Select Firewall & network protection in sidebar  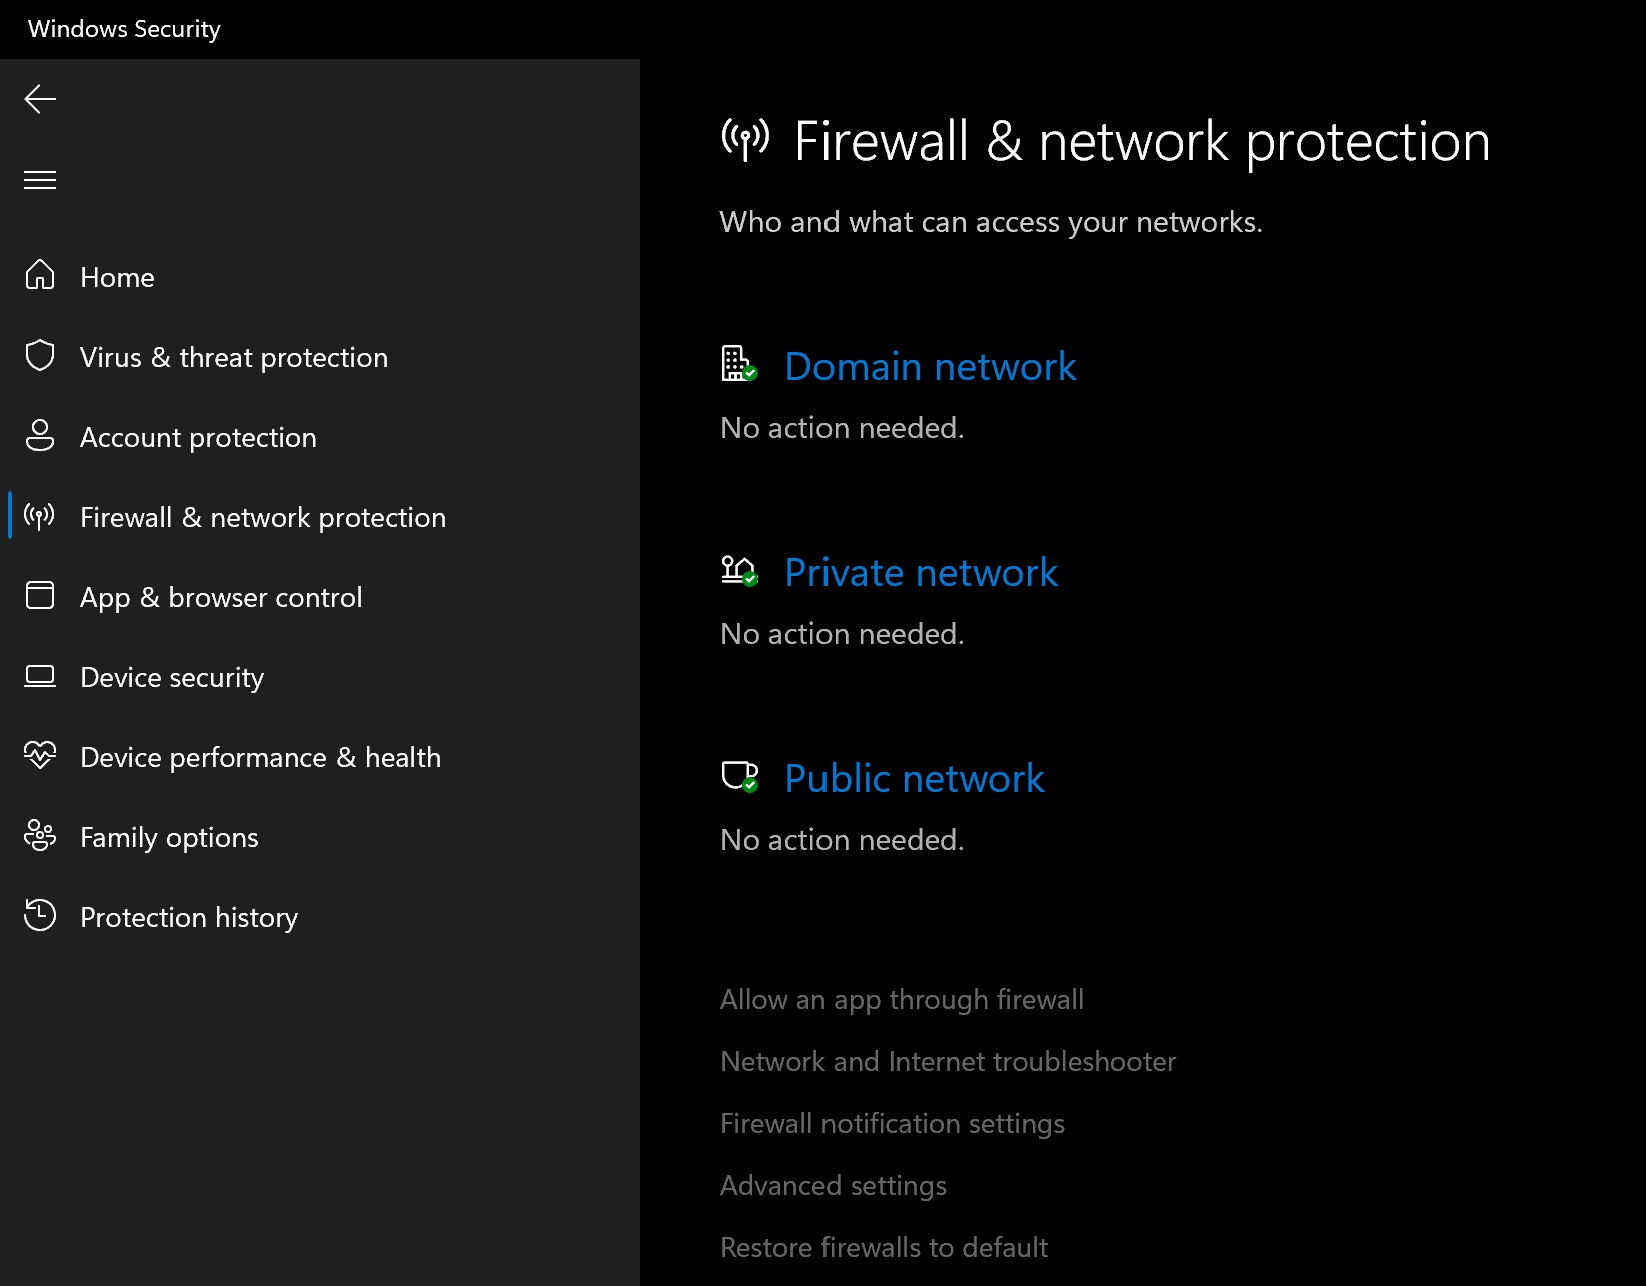(262, 517)
